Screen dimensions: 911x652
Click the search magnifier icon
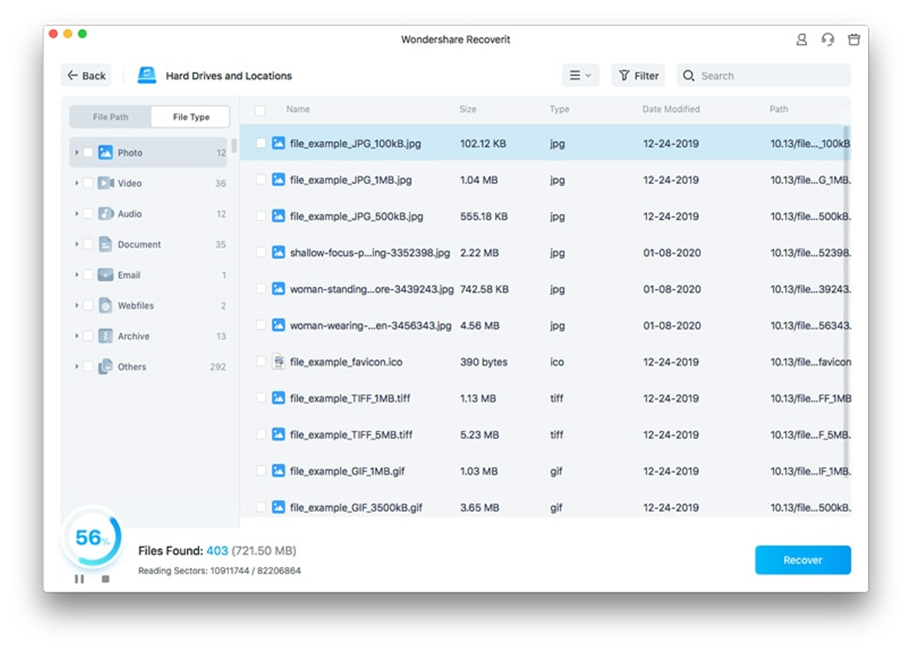(x=688, y=76)
